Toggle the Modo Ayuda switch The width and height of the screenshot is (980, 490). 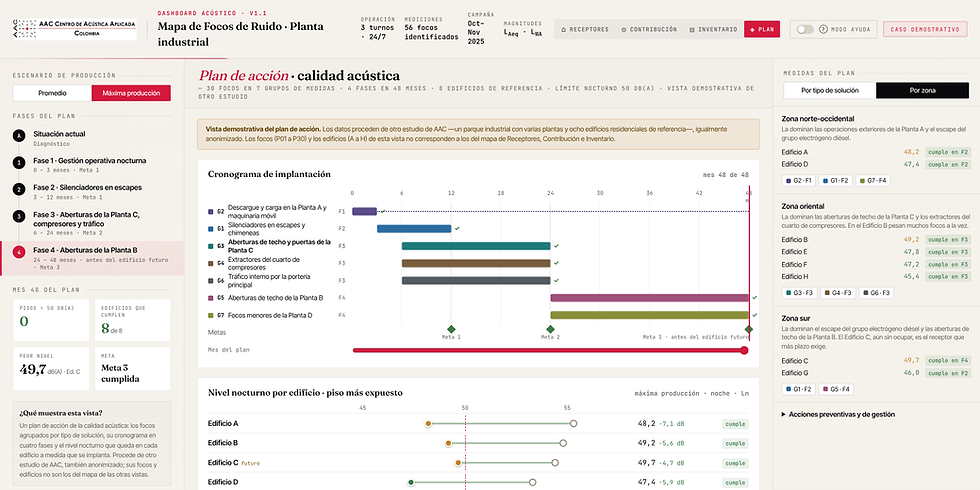point(805,29)
